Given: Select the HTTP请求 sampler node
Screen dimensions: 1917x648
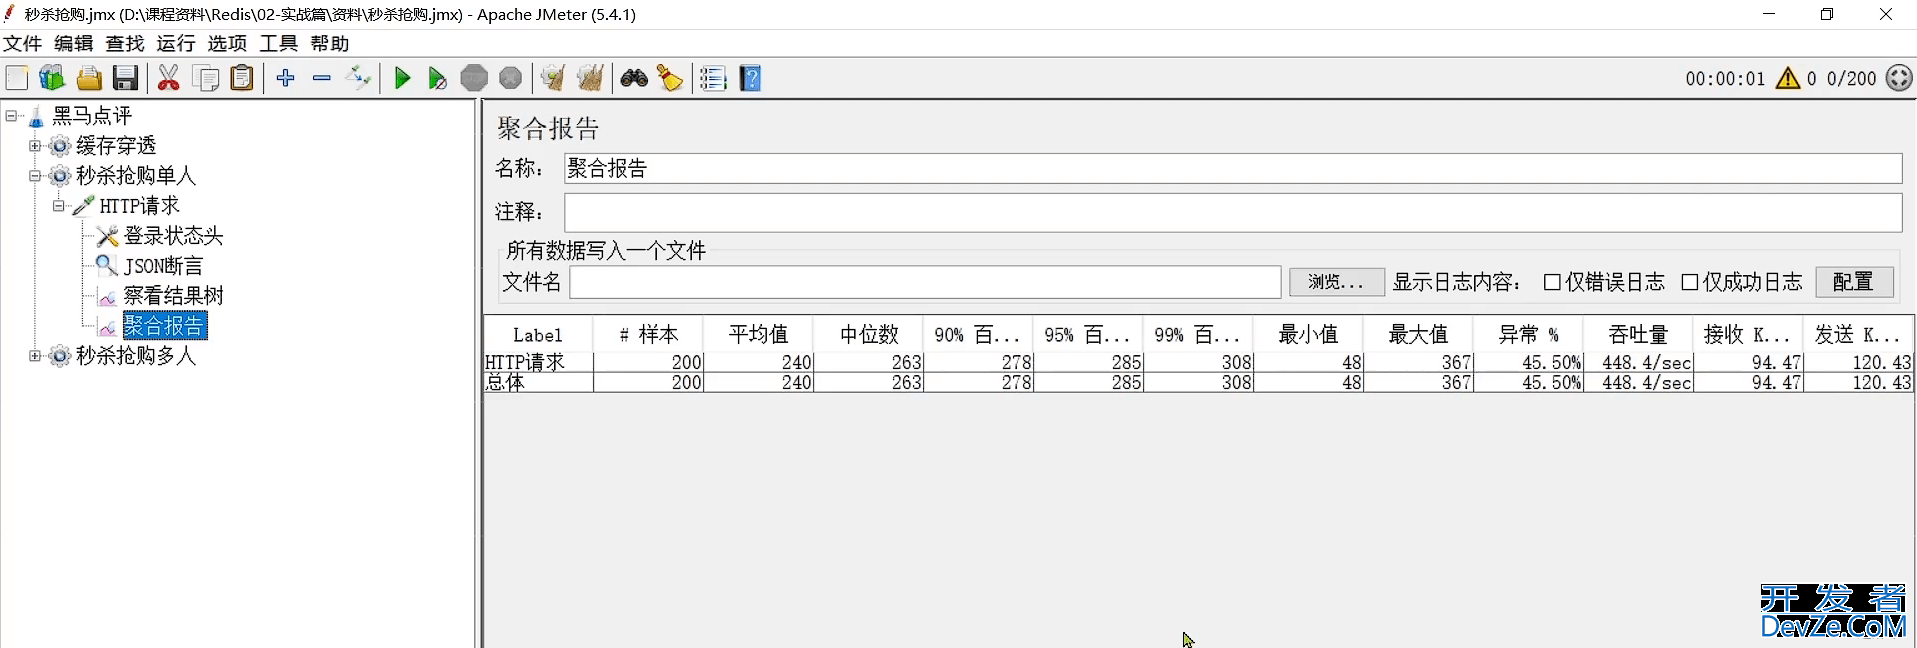Looking at the screenshot, I should 139,206.
